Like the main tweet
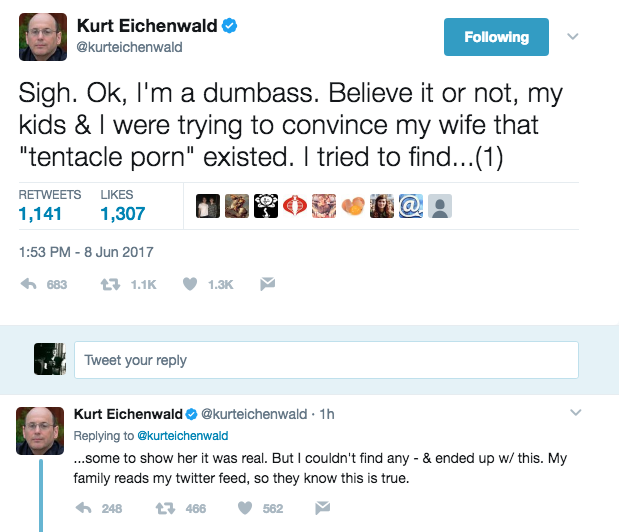619x532 pixels. 189,284
